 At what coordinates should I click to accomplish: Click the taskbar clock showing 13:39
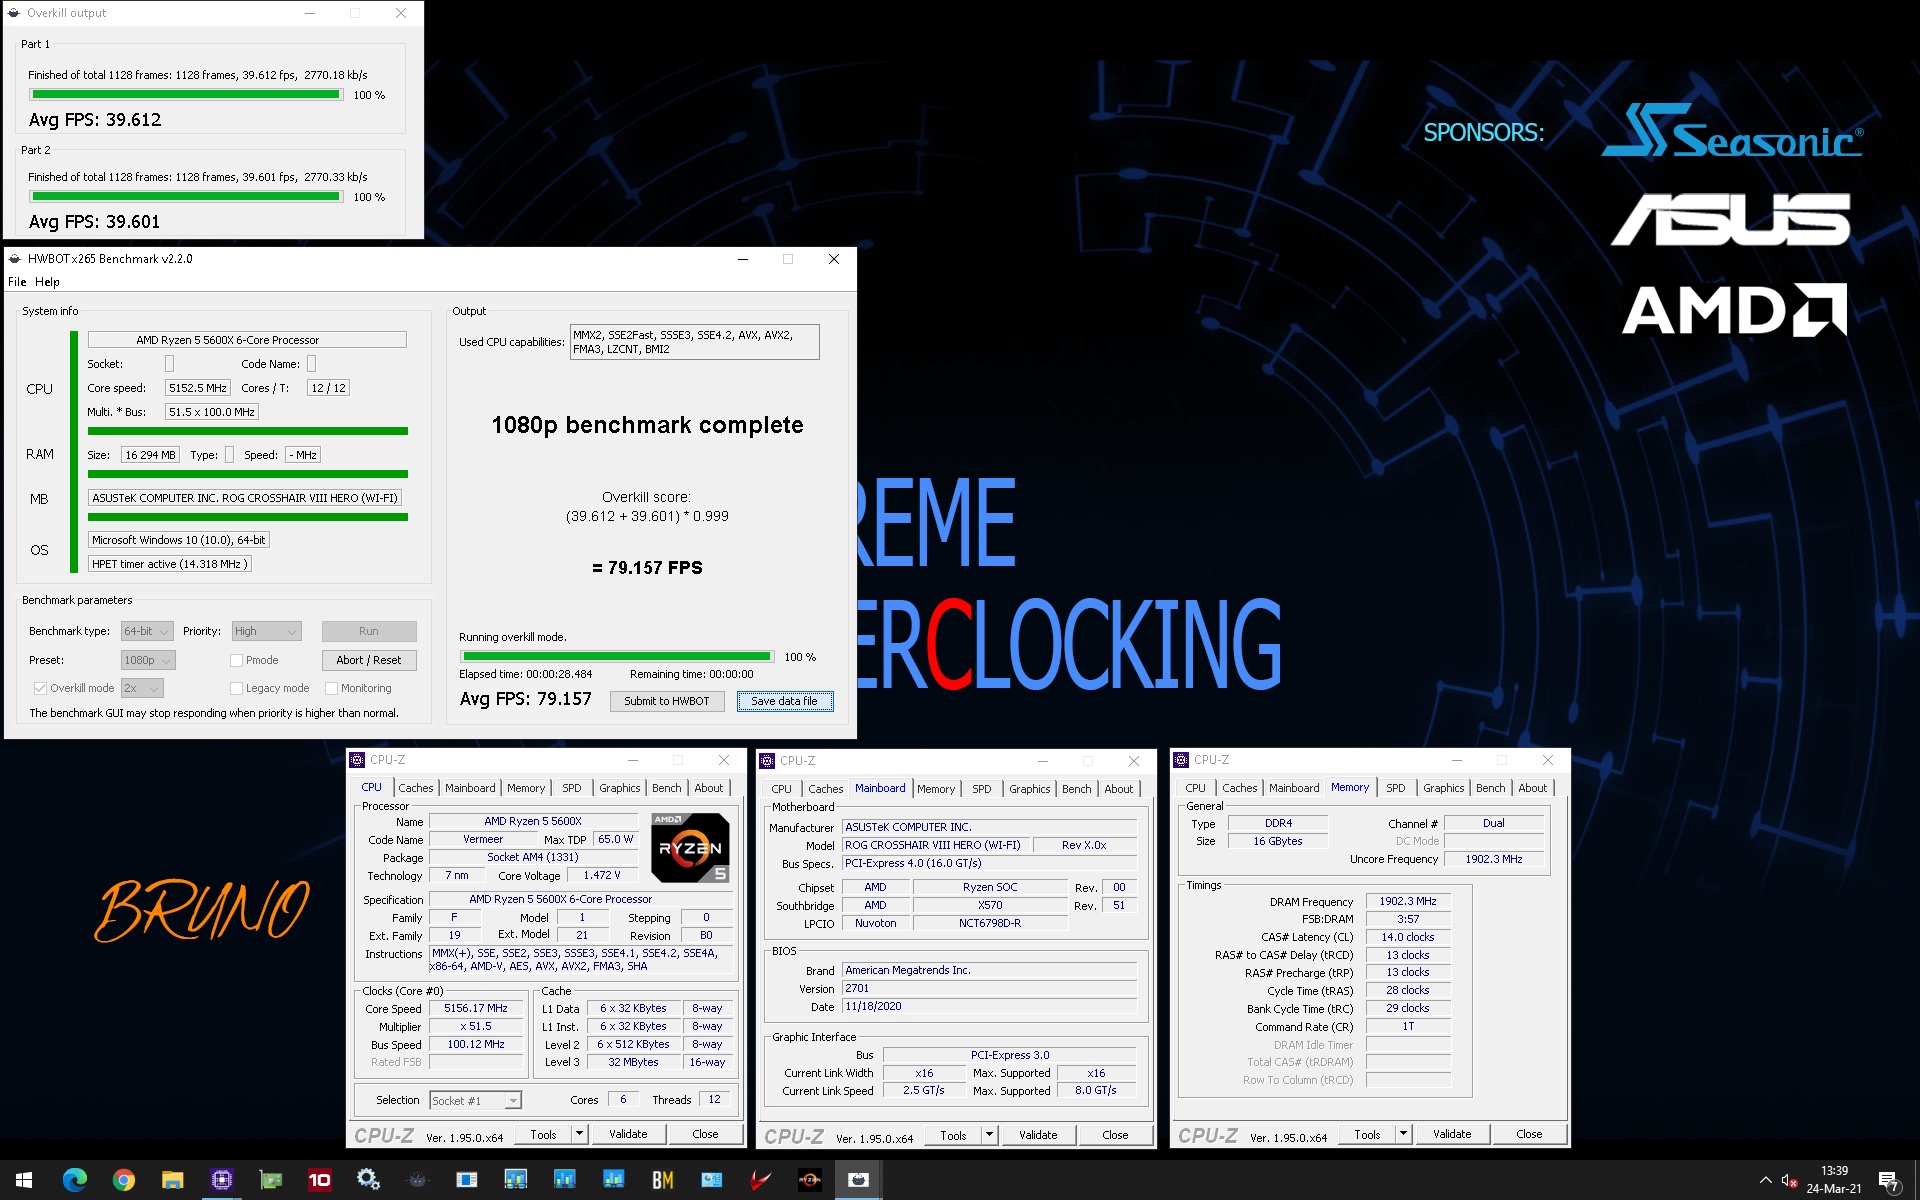pos(1834,1180)
